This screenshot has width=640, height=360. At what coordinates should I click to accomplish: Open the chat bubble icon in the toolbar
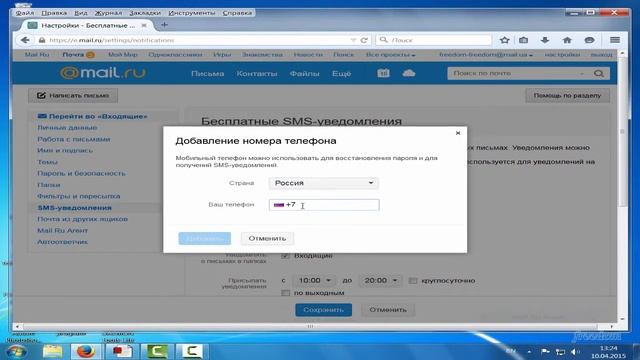[x=589, y=40]
